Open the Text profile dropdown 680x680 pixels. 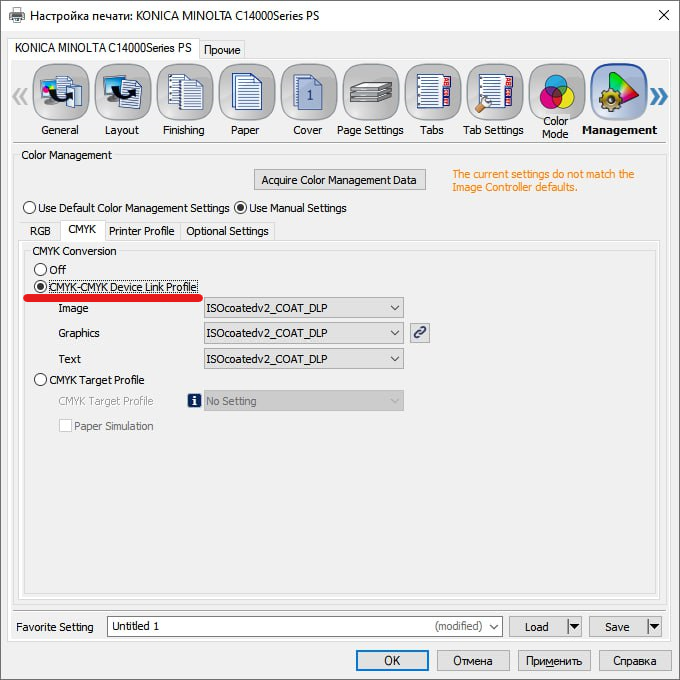[304, 359]
